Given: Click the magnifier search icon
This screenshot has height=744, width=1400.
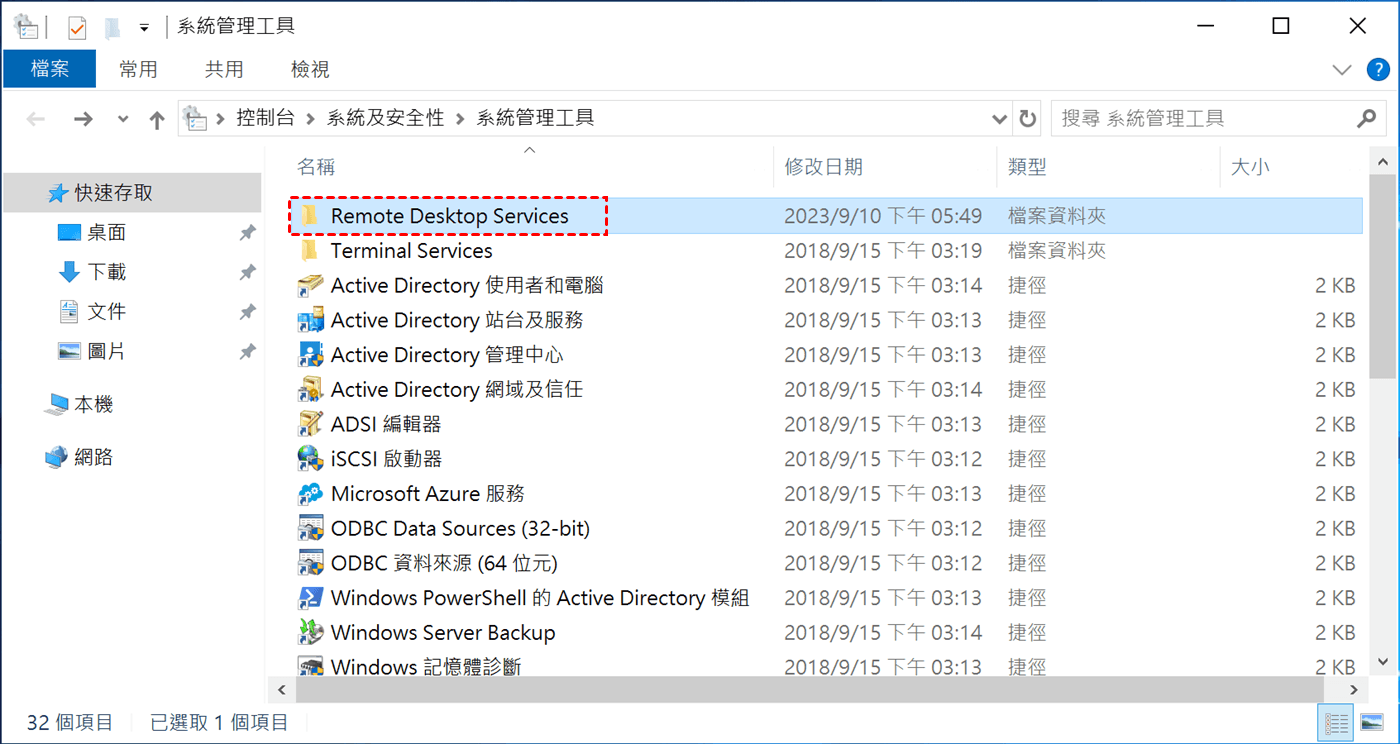Looking at the screenshot, I should 1366,119.
